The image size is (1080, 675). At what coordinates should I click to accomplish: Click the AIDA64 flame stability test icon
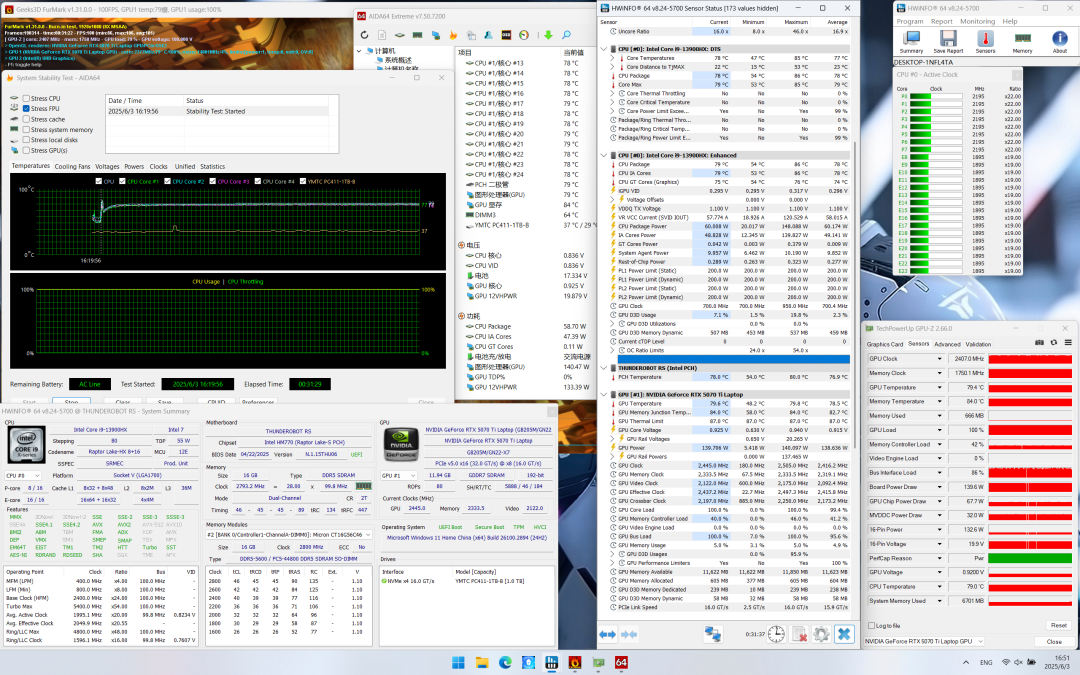pos(453,35)
